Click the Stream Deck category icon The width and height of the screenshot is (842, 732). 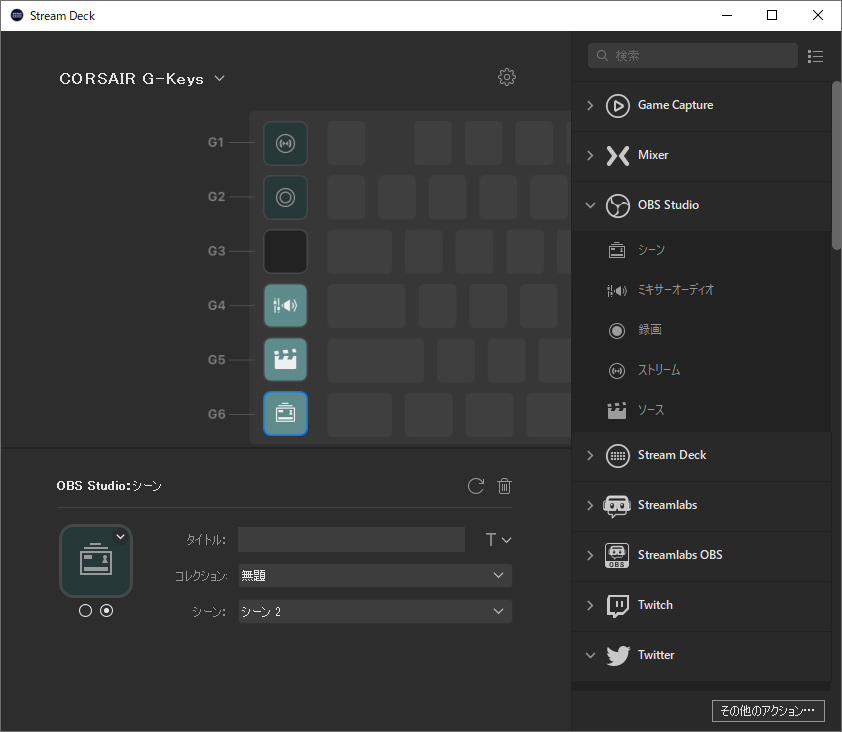(618, 456)
